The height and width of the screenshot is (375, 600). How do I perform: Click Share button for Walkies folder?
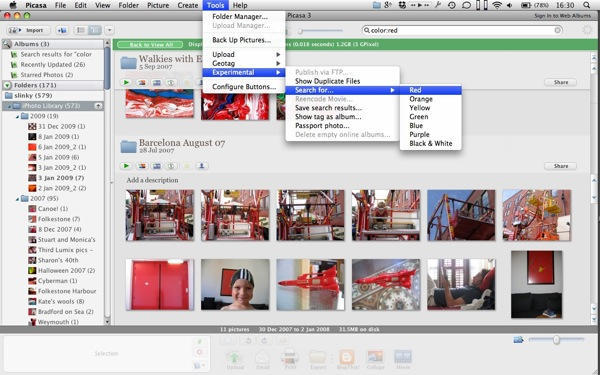click(561, 82)
